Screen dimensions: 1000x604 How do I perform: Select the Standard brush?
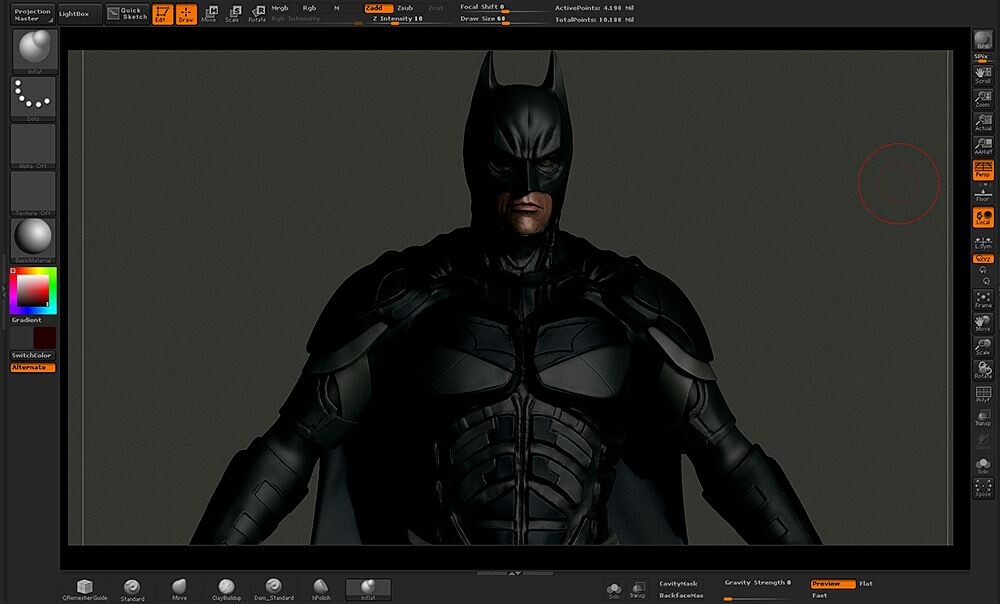133,590
